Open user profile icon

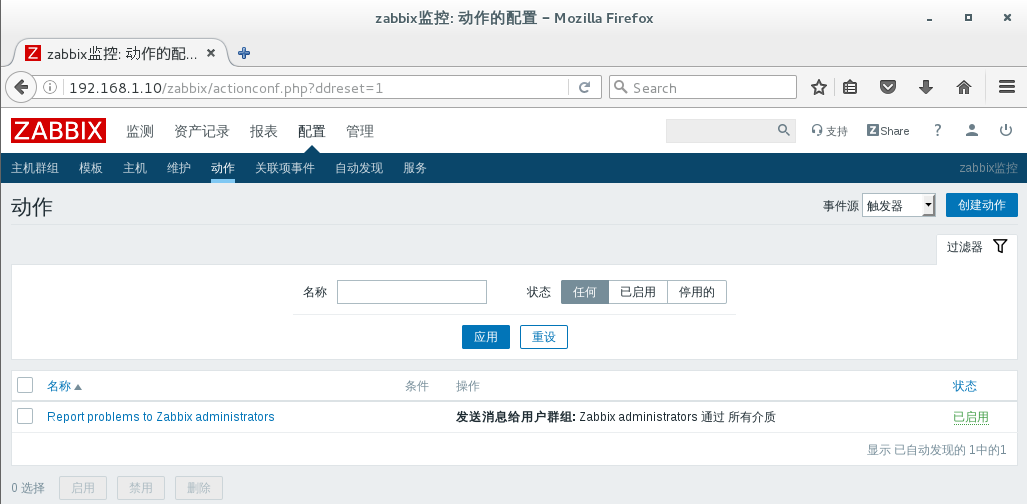coord(972,130)
